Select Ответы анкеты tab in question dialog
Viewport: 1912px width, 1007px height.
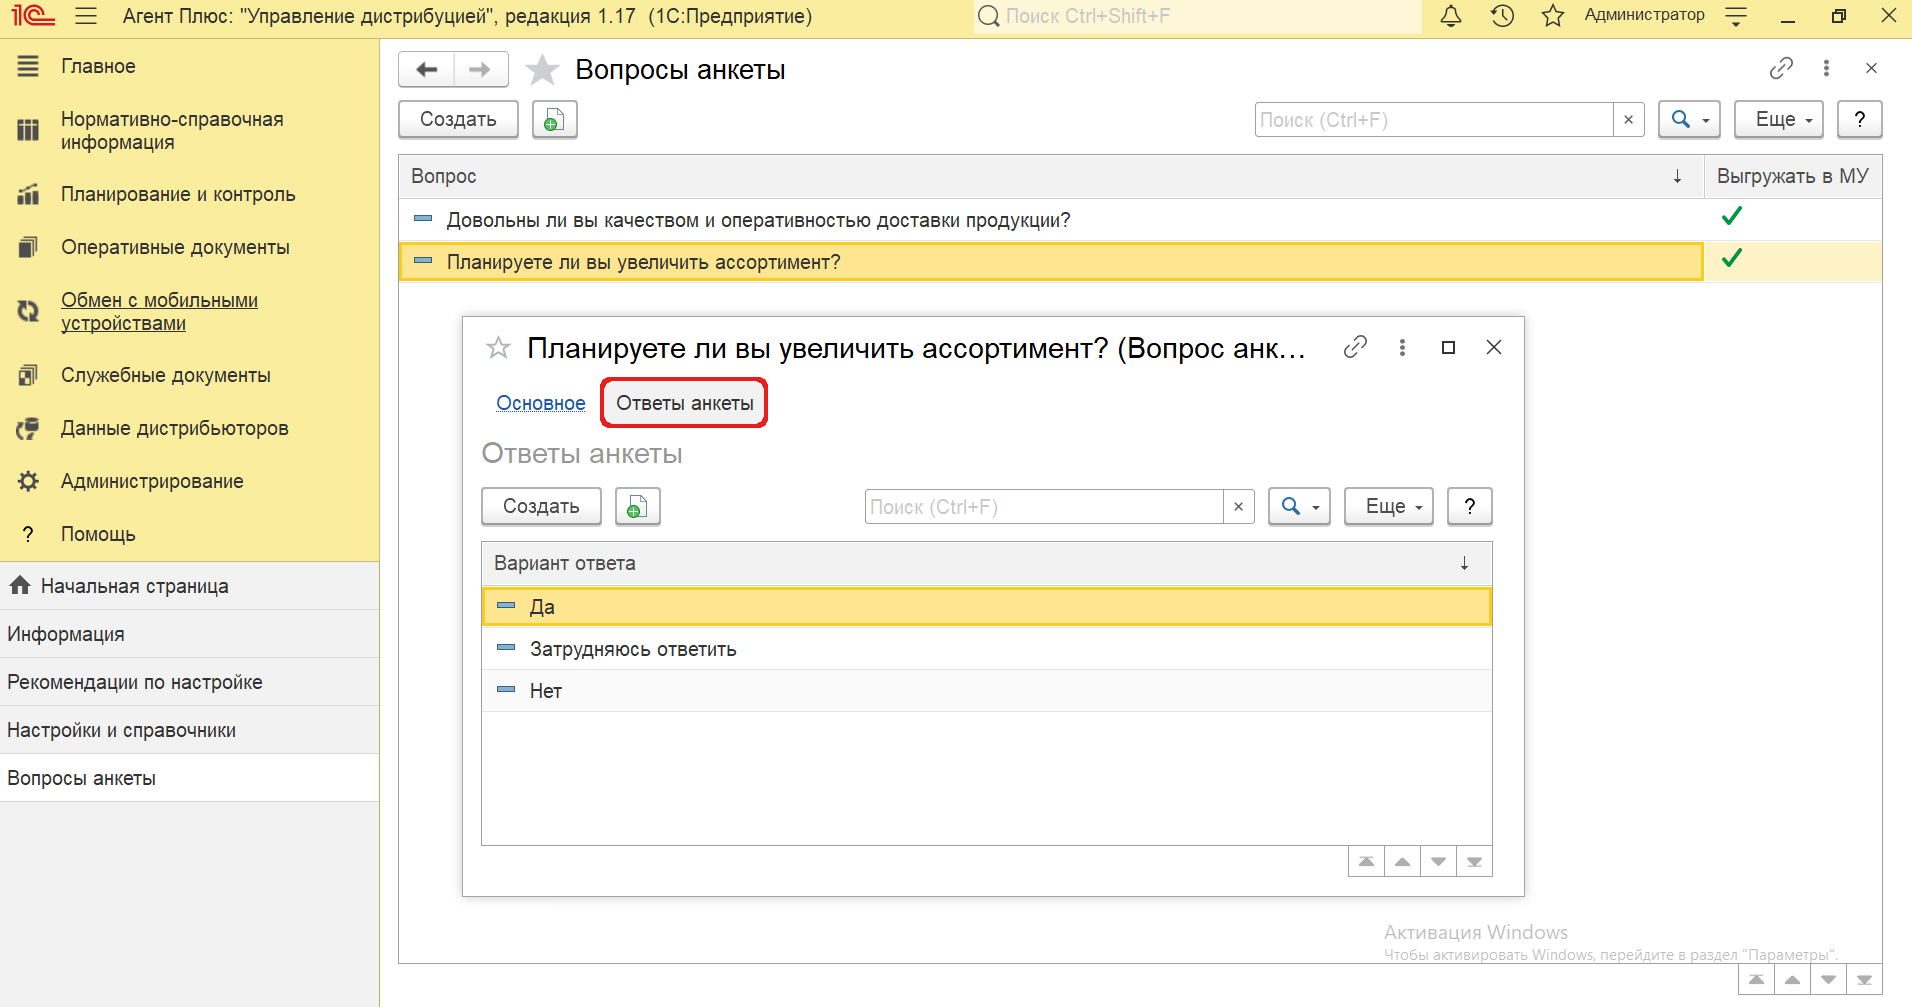(685, 403)
